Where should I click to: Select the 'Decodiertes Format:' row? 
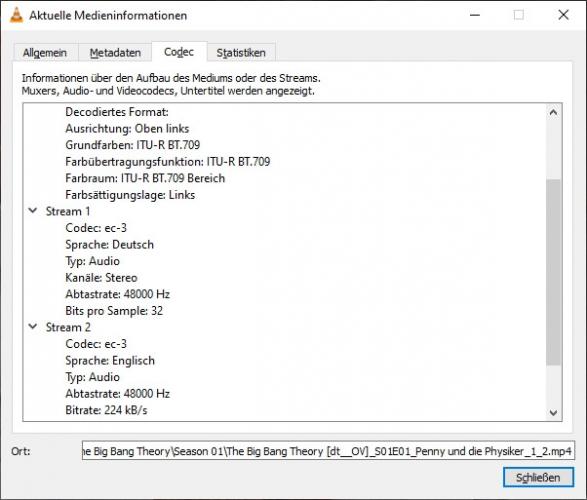click(117, 112)
